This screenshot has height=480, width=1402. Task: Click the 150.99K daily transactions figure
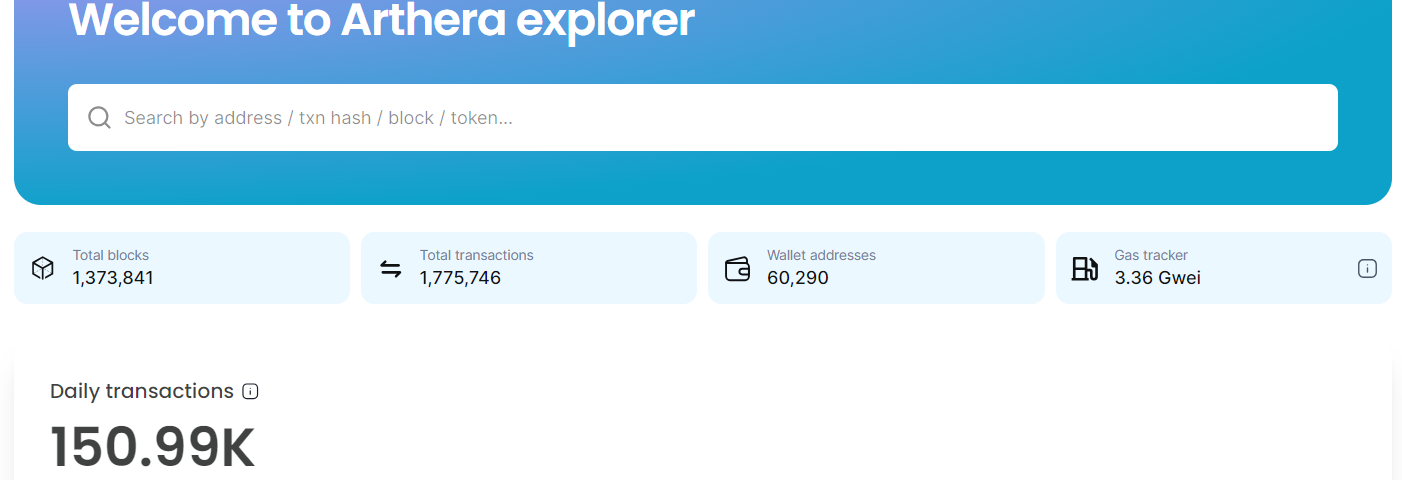[x=153, y=448]
